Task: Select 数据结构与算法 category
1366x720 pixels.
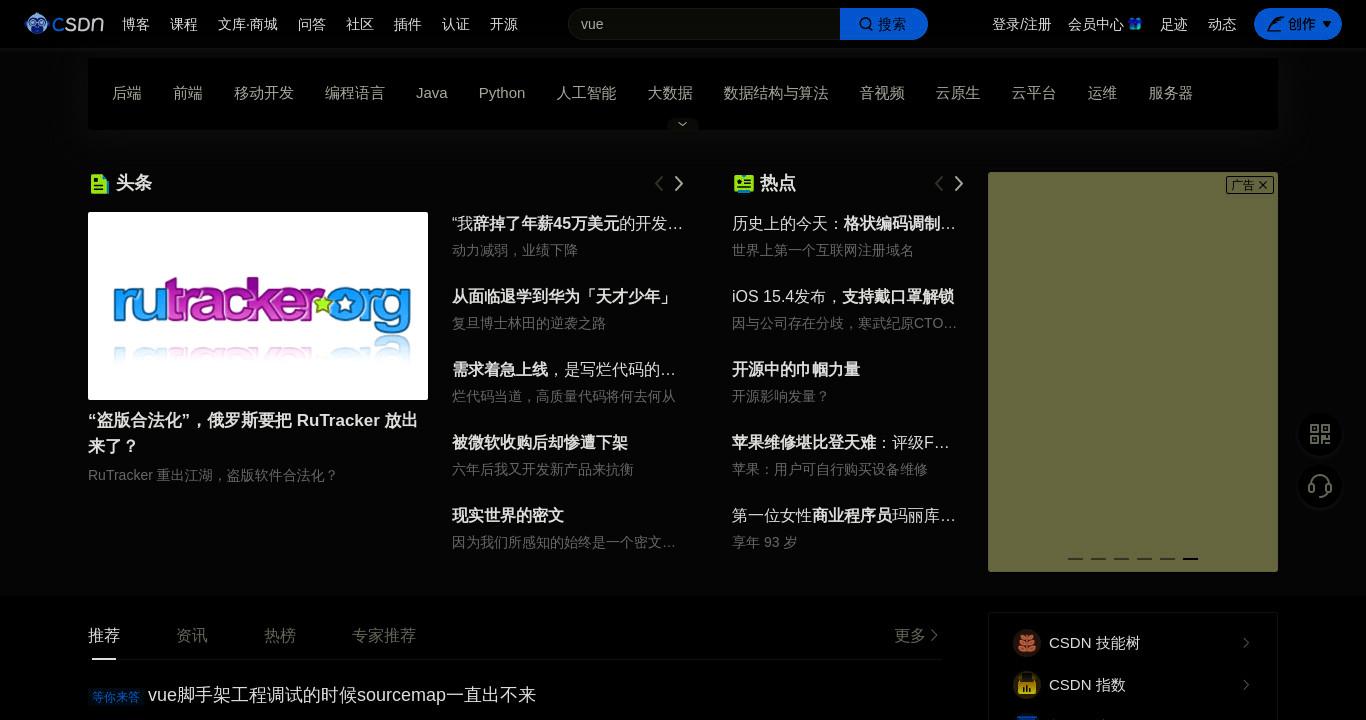Action: 776,93
